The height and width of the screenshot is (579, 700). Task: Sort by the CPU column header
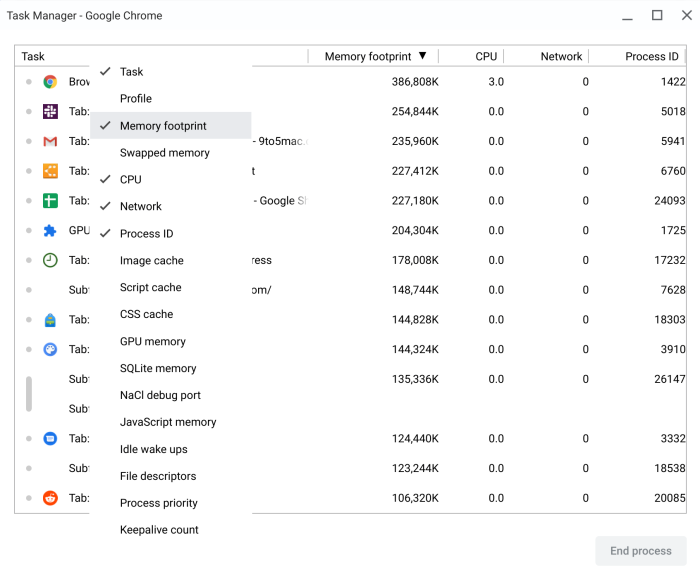[x=486, y=57]
